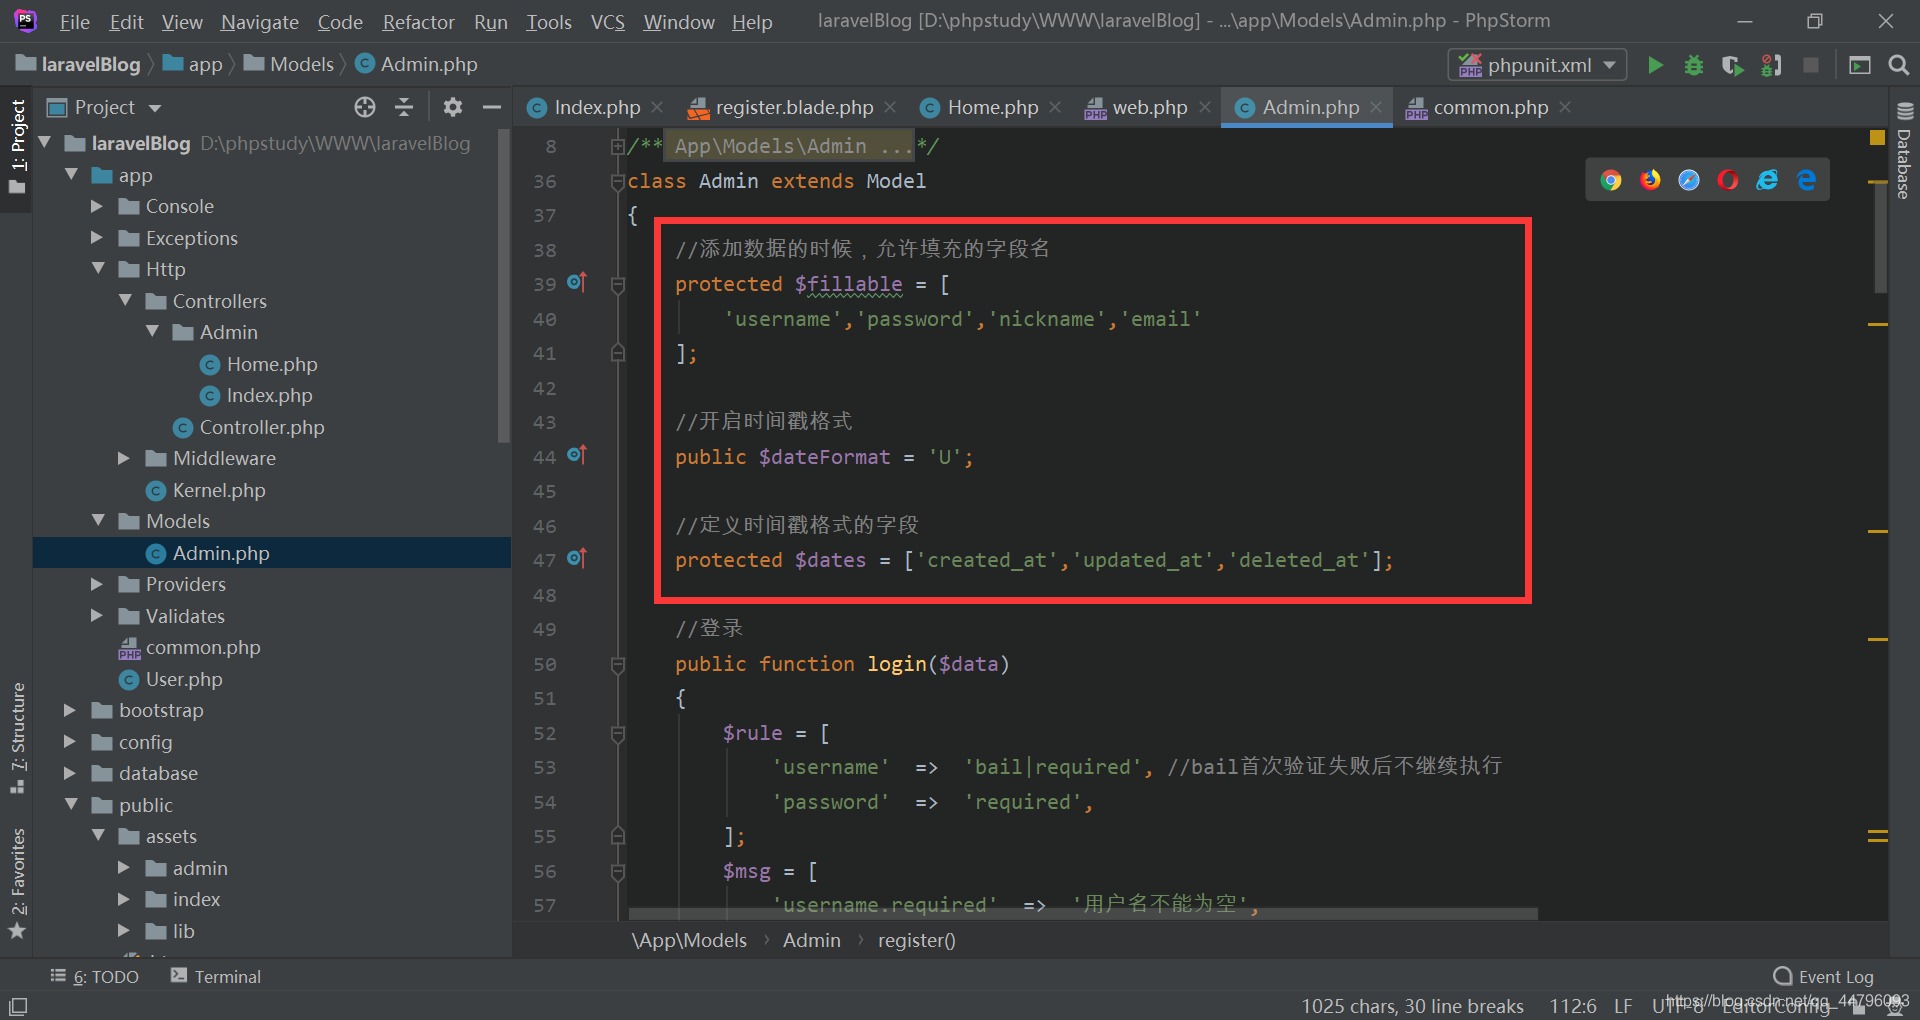Collapse the Http folder
This screenshot has height=1020, width=1920.
click(x=98, y=269)
